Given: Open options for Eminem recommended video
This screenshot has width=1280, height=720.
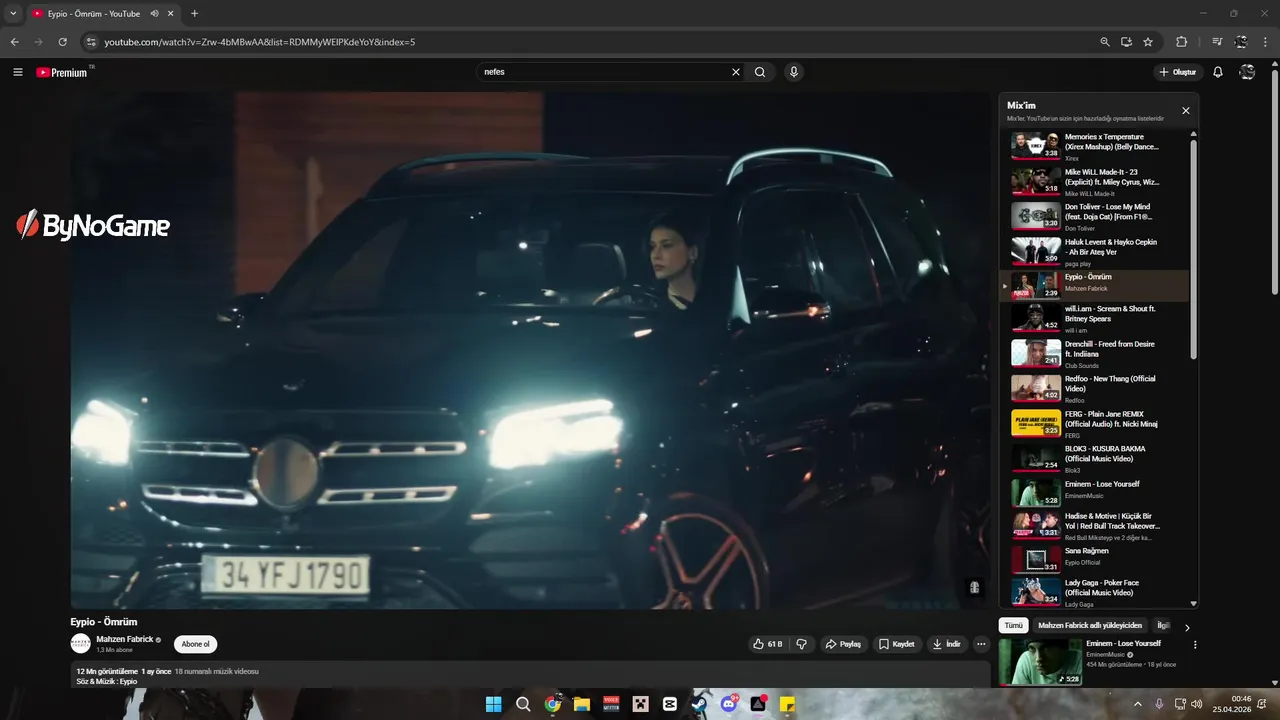Looking at the screenshot, I should coord(1194,645).
